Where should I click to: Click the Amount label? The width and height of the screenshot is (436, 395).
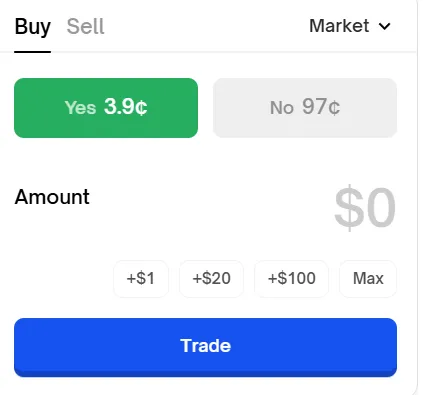(52, 197)
